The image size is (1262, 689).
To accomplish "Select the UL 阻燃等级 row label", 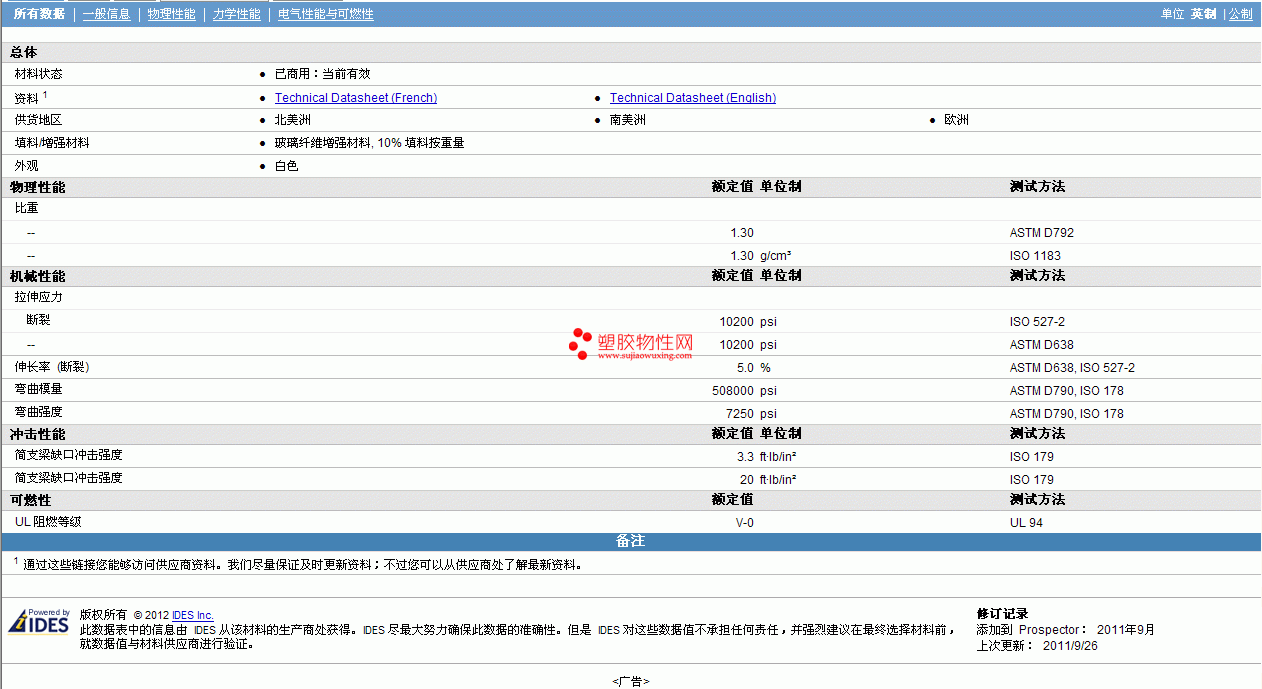I will point(50,522).
